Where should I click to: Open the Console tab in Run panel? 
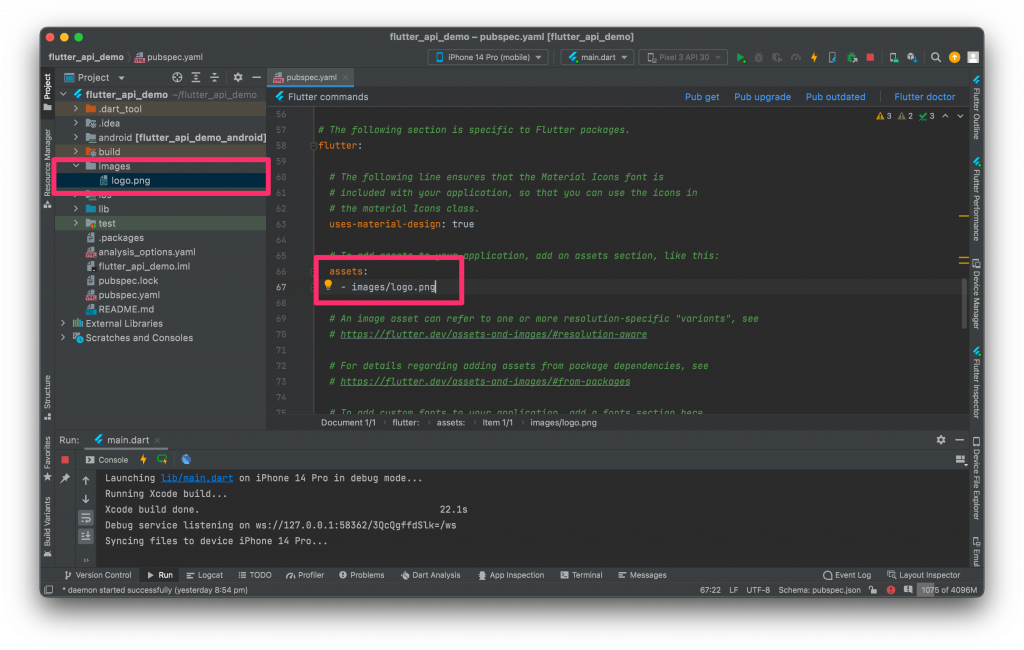[107, 460]
